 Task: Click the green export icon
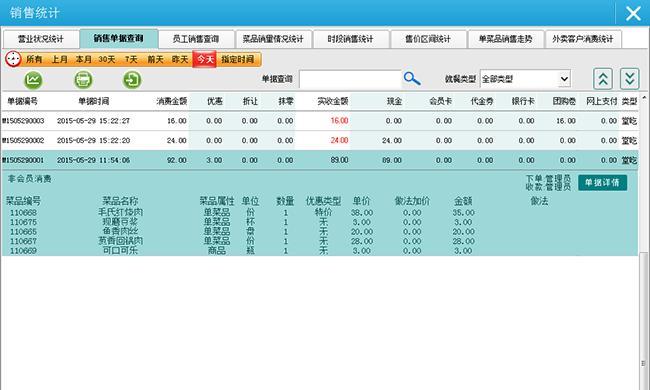point(132,80)
